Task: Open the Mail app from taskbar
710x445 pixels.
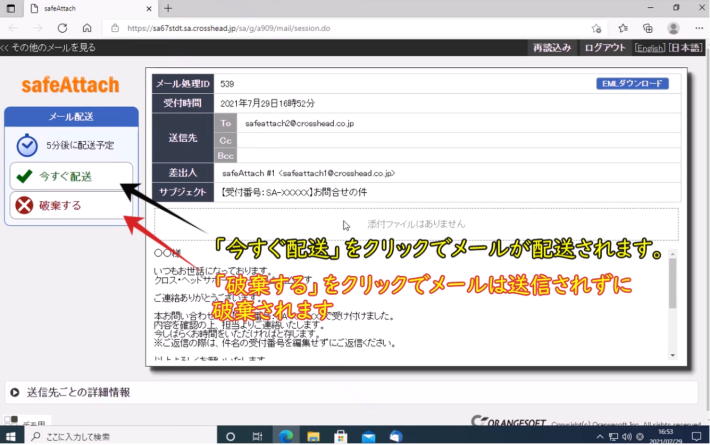Action: point(368,436)
